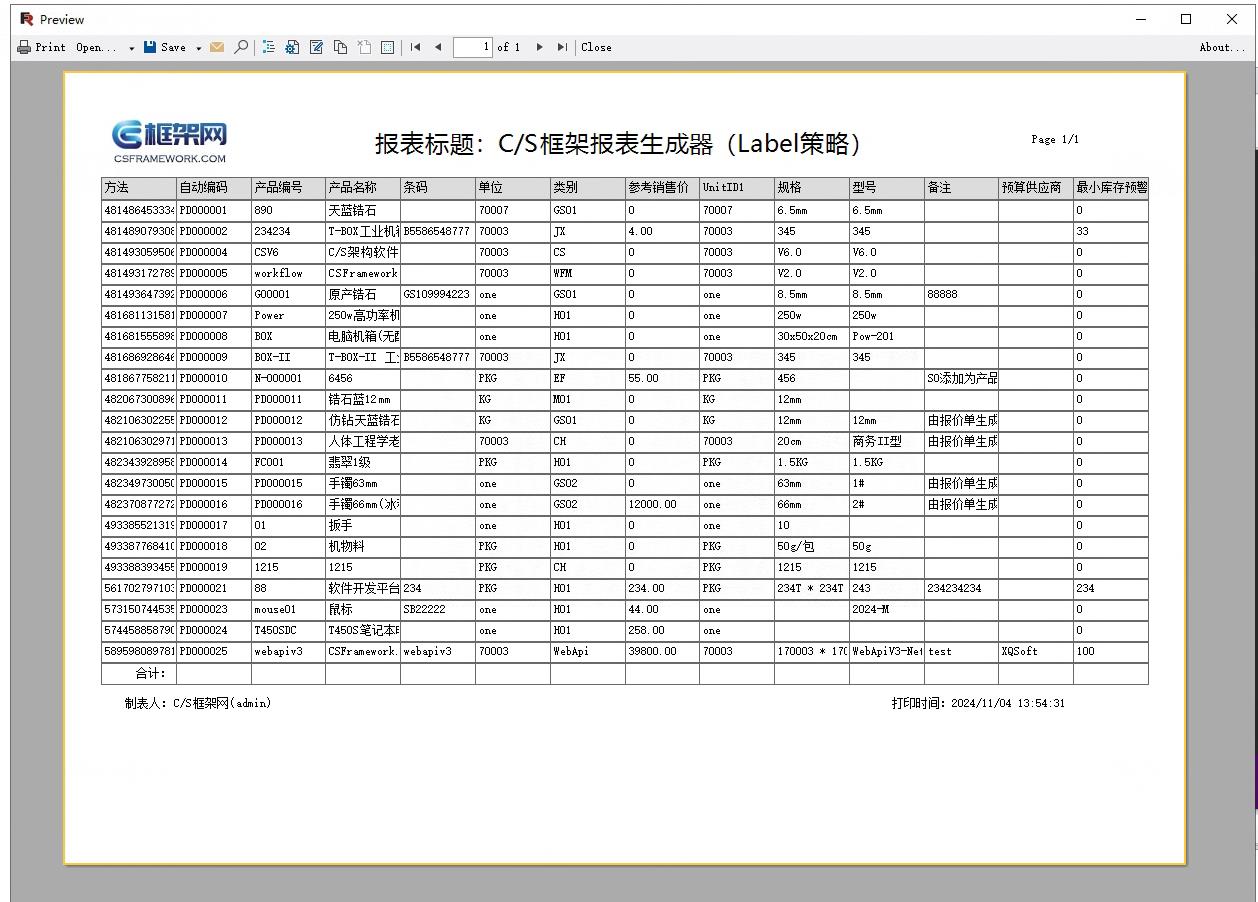
Task: Click the Close button to exit preview
Action: [x=596, y=47]
